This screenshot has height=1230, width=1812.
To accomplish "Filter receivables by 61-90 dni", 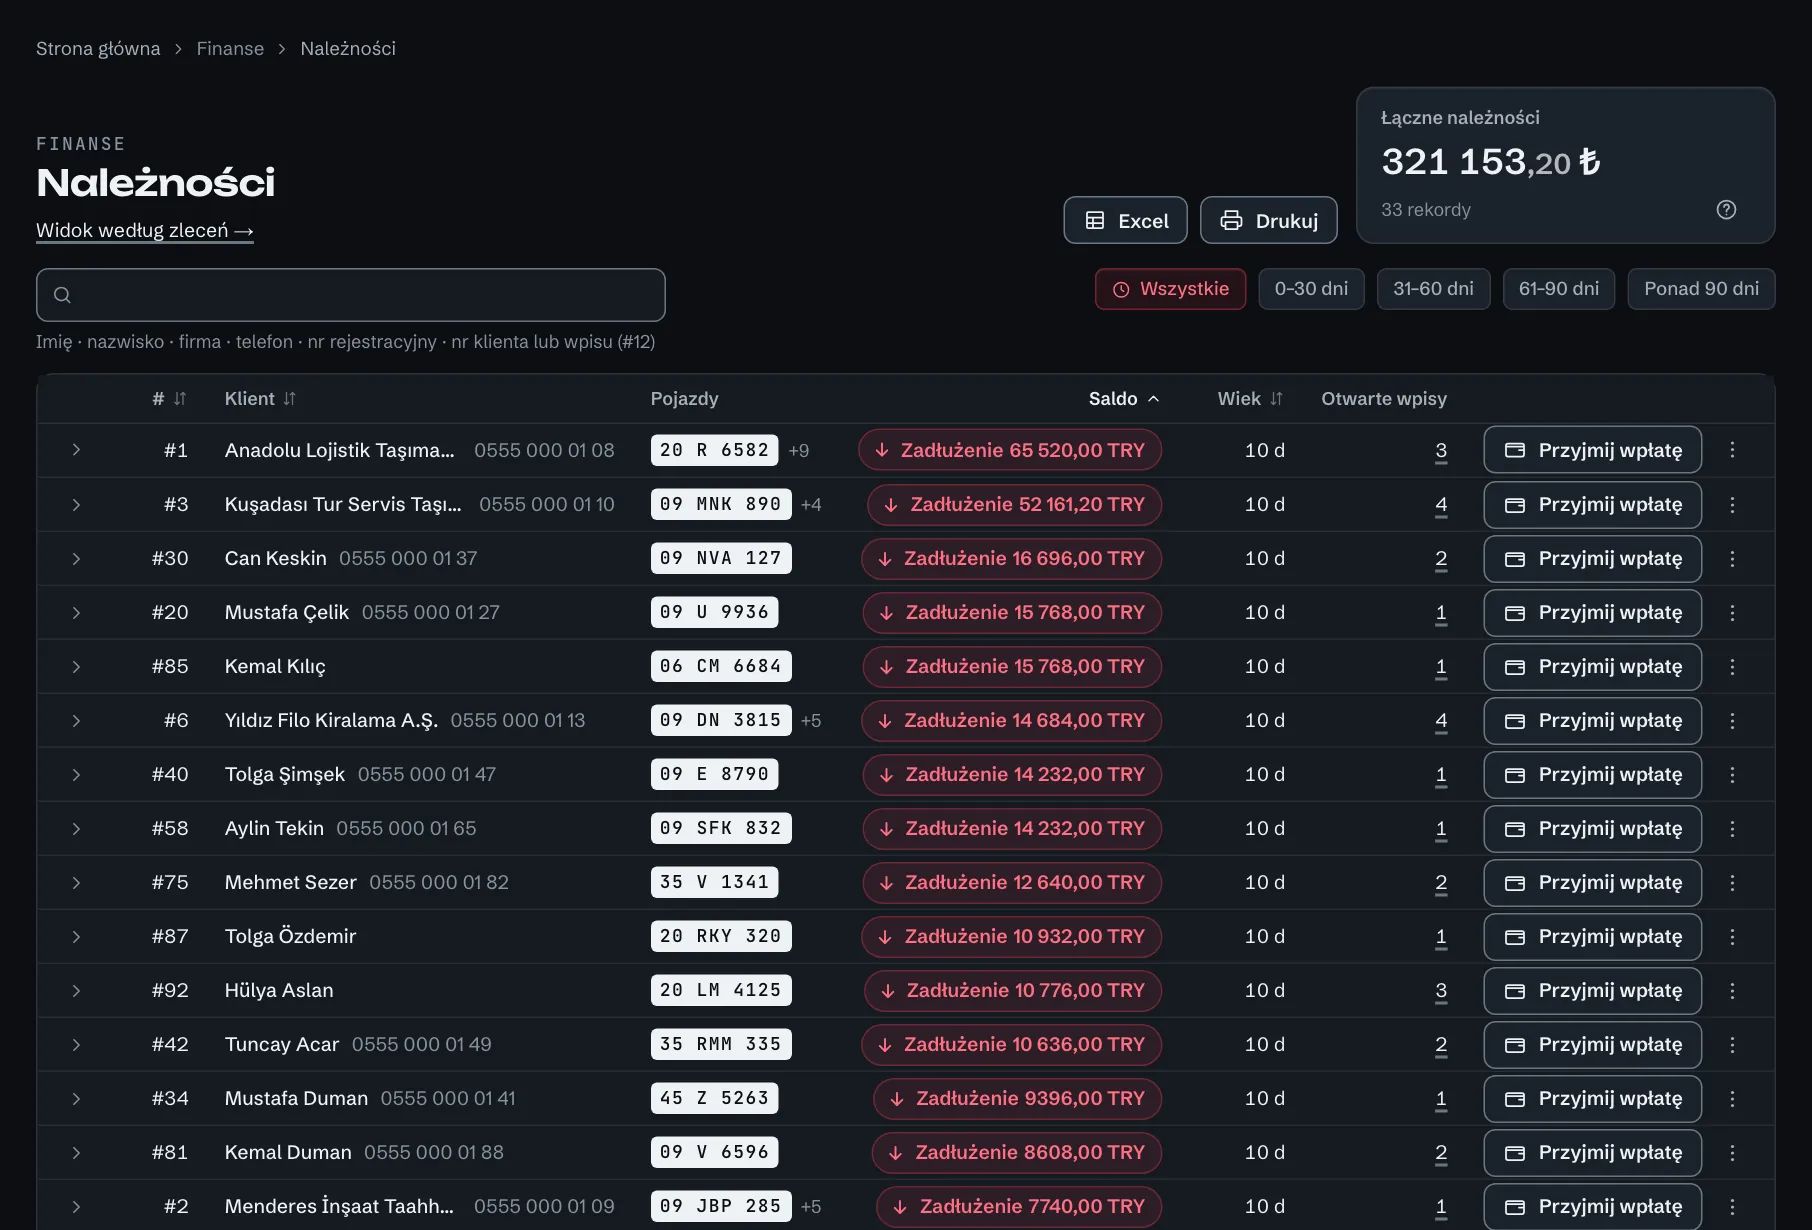I will click(x=1558, y=289).
